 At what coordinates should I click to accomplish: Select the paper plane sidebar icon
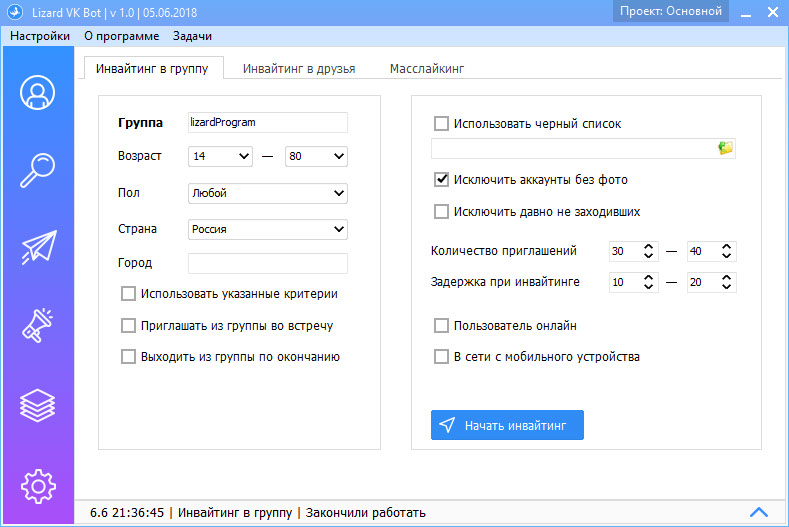tap(37, 249)
